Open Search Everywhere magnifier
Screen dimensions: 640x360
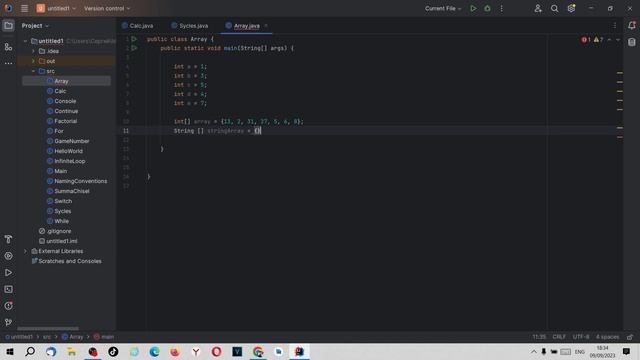[554, 8]
